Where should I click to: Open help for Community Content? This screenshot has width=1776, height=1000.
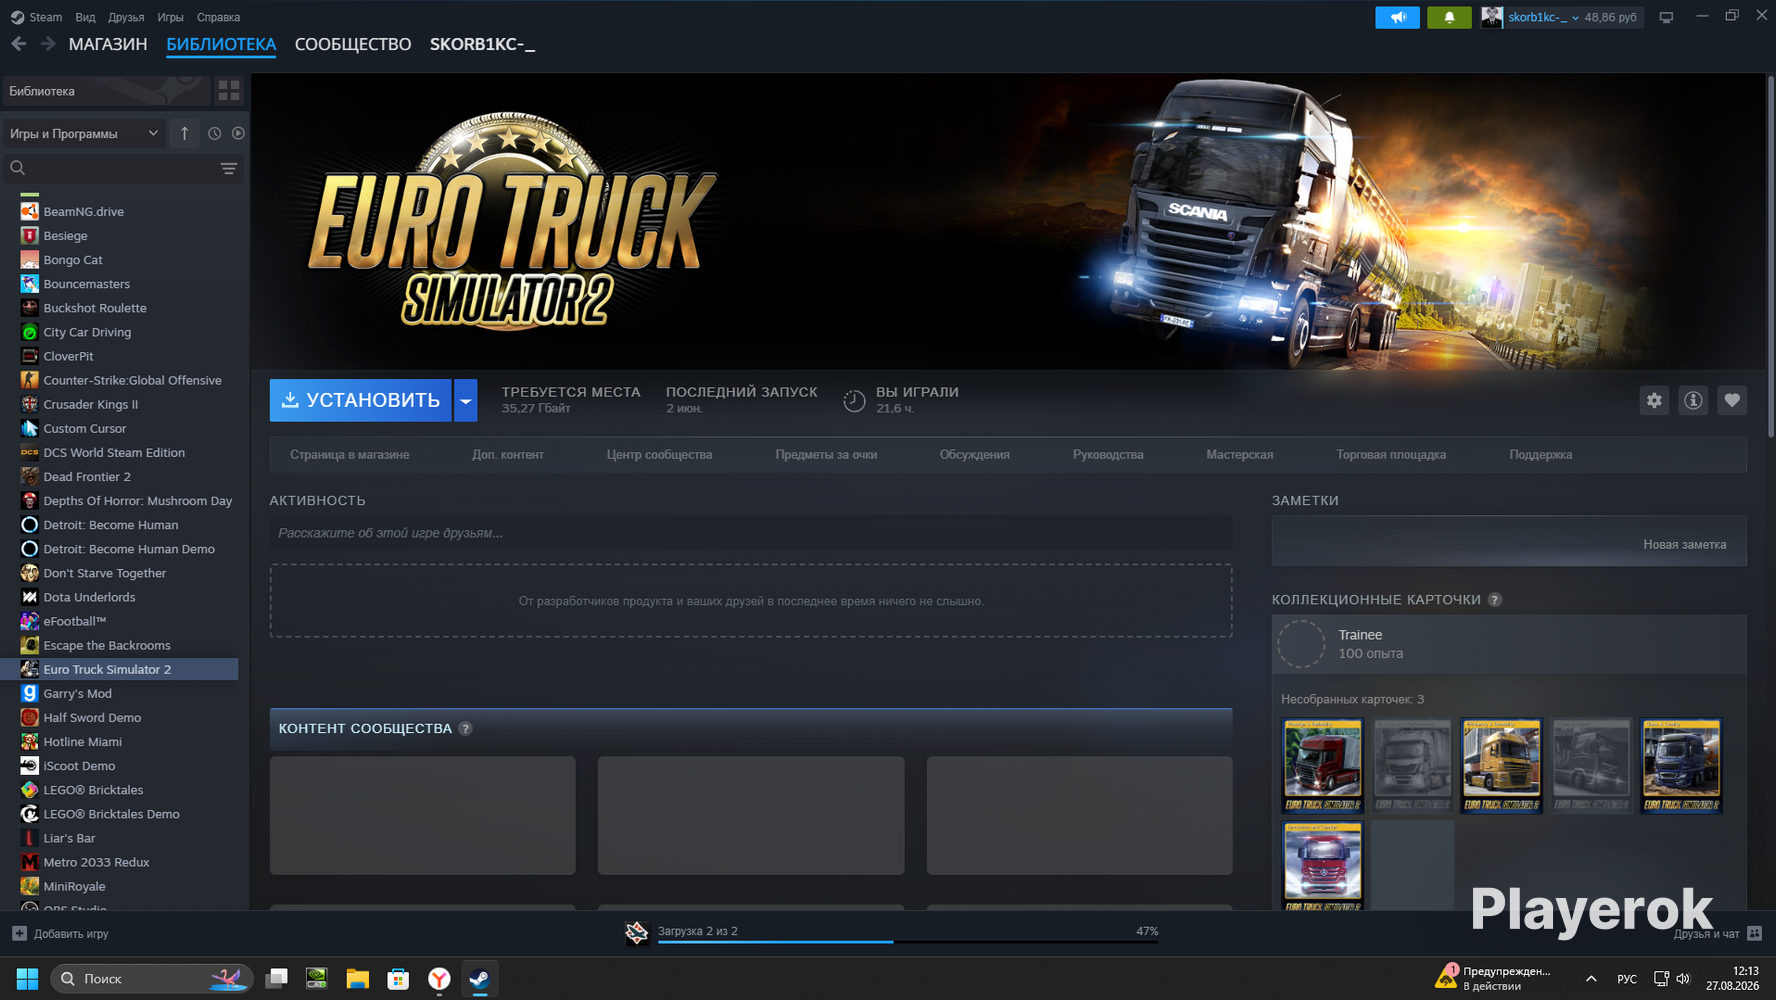465,728
